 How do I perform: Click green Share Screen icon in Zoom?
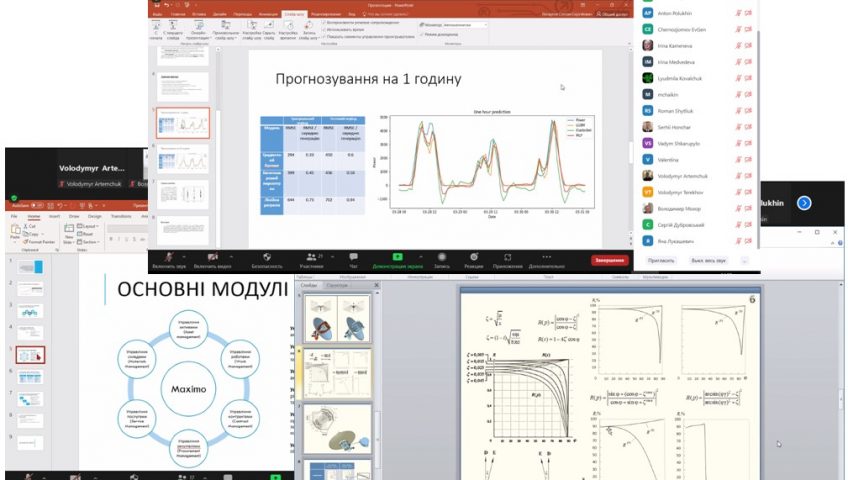pos(398,257)
